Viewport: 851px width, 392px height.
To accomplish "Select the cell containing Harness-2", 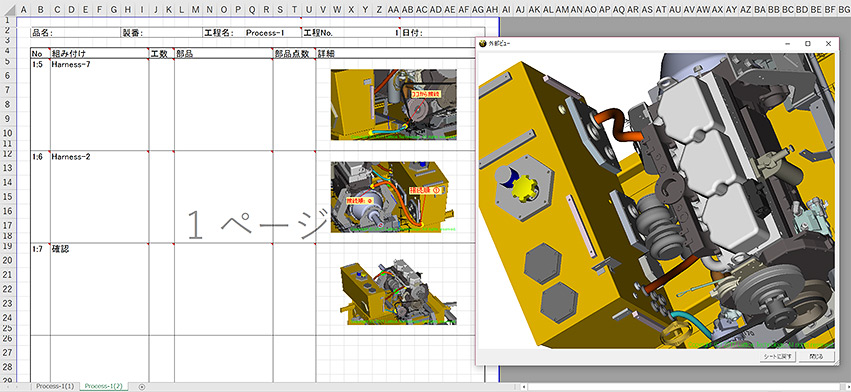I will (99, 197).
